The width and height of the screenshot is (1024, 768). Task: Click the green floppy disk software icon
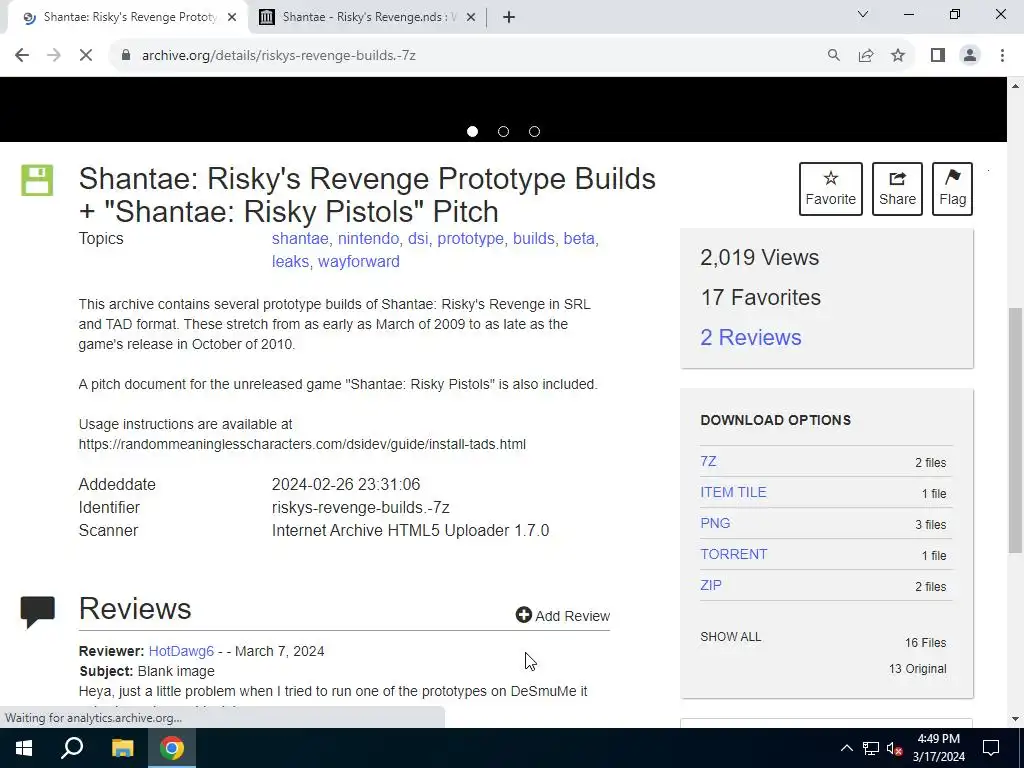[x=37, y=180]
